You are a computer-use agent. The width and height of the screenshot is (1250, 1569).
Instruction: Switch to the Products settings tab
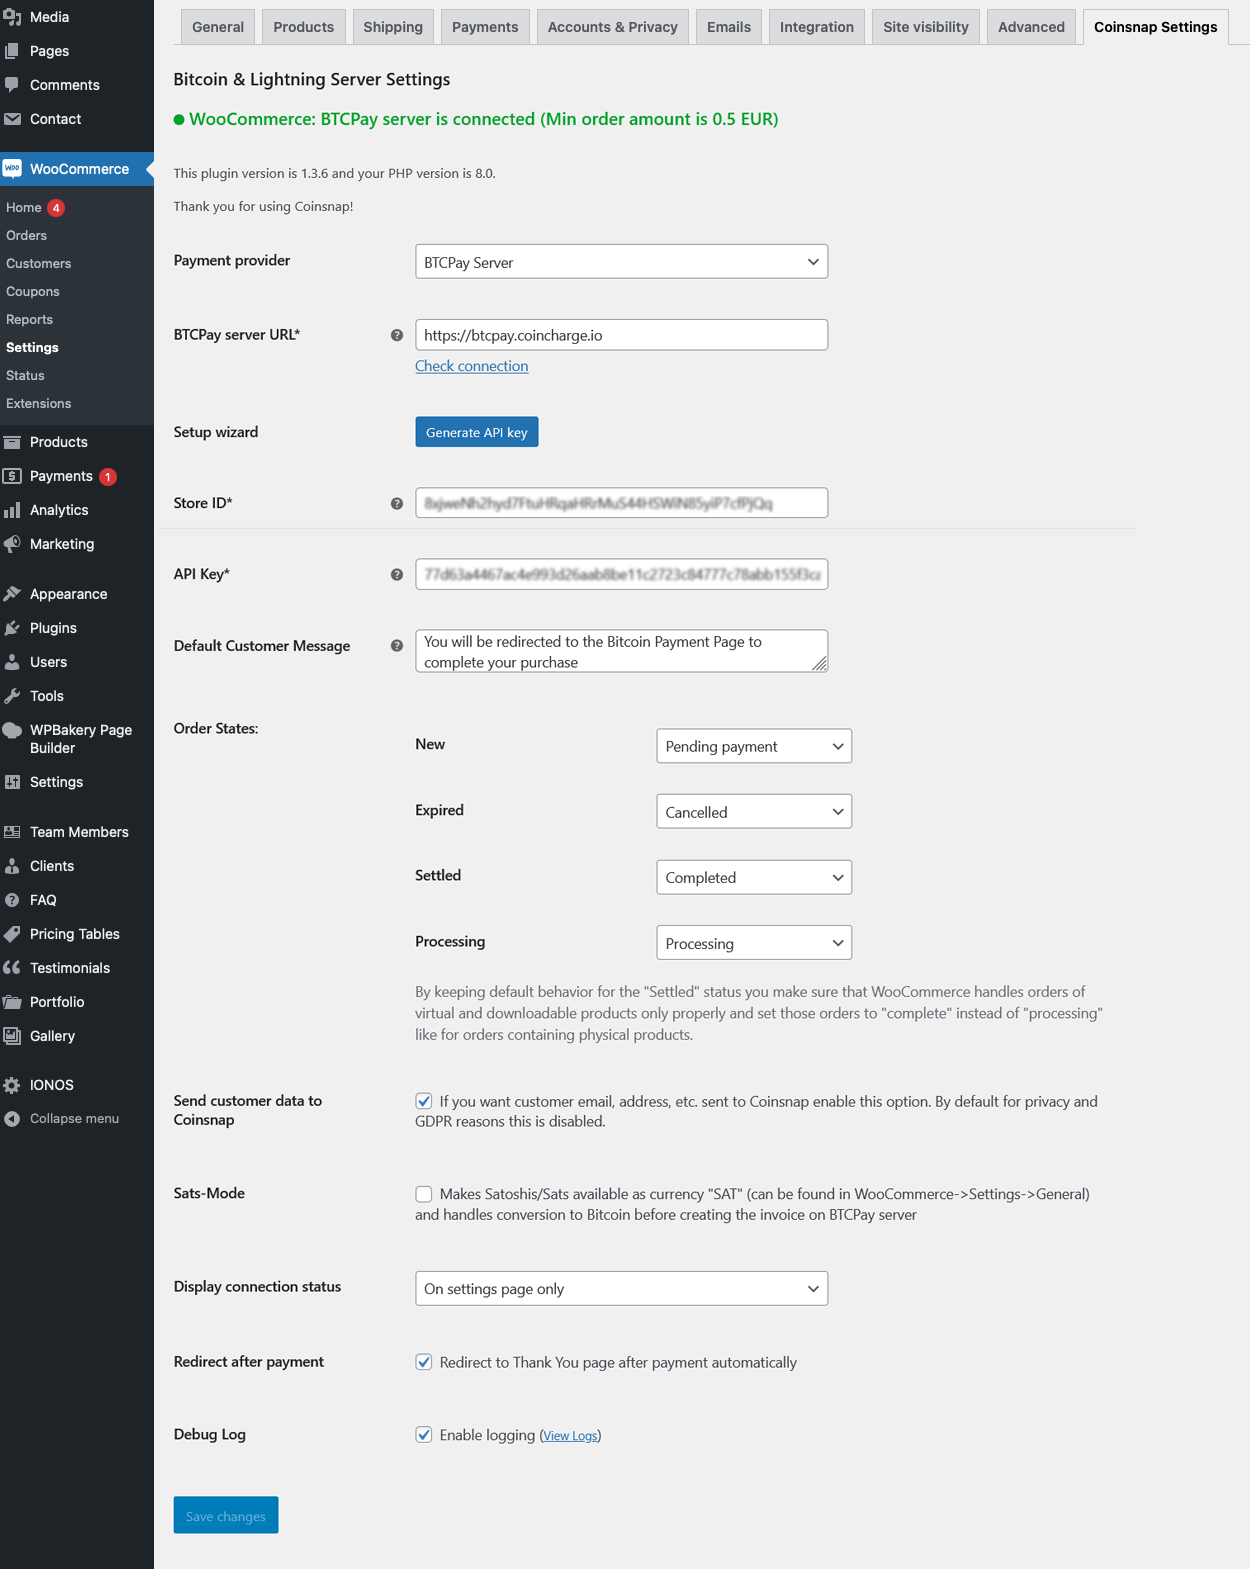[304, 27]
